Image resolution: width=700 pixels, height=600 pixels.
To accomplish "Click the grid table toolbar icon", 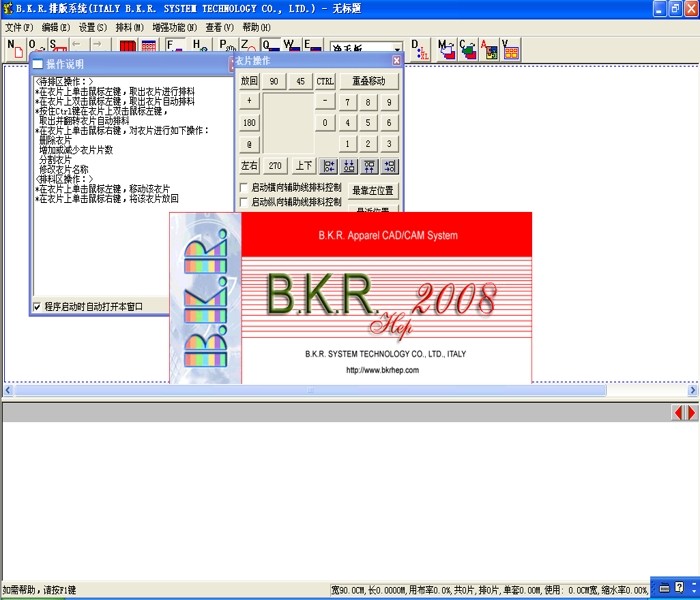I will point(149,46).
